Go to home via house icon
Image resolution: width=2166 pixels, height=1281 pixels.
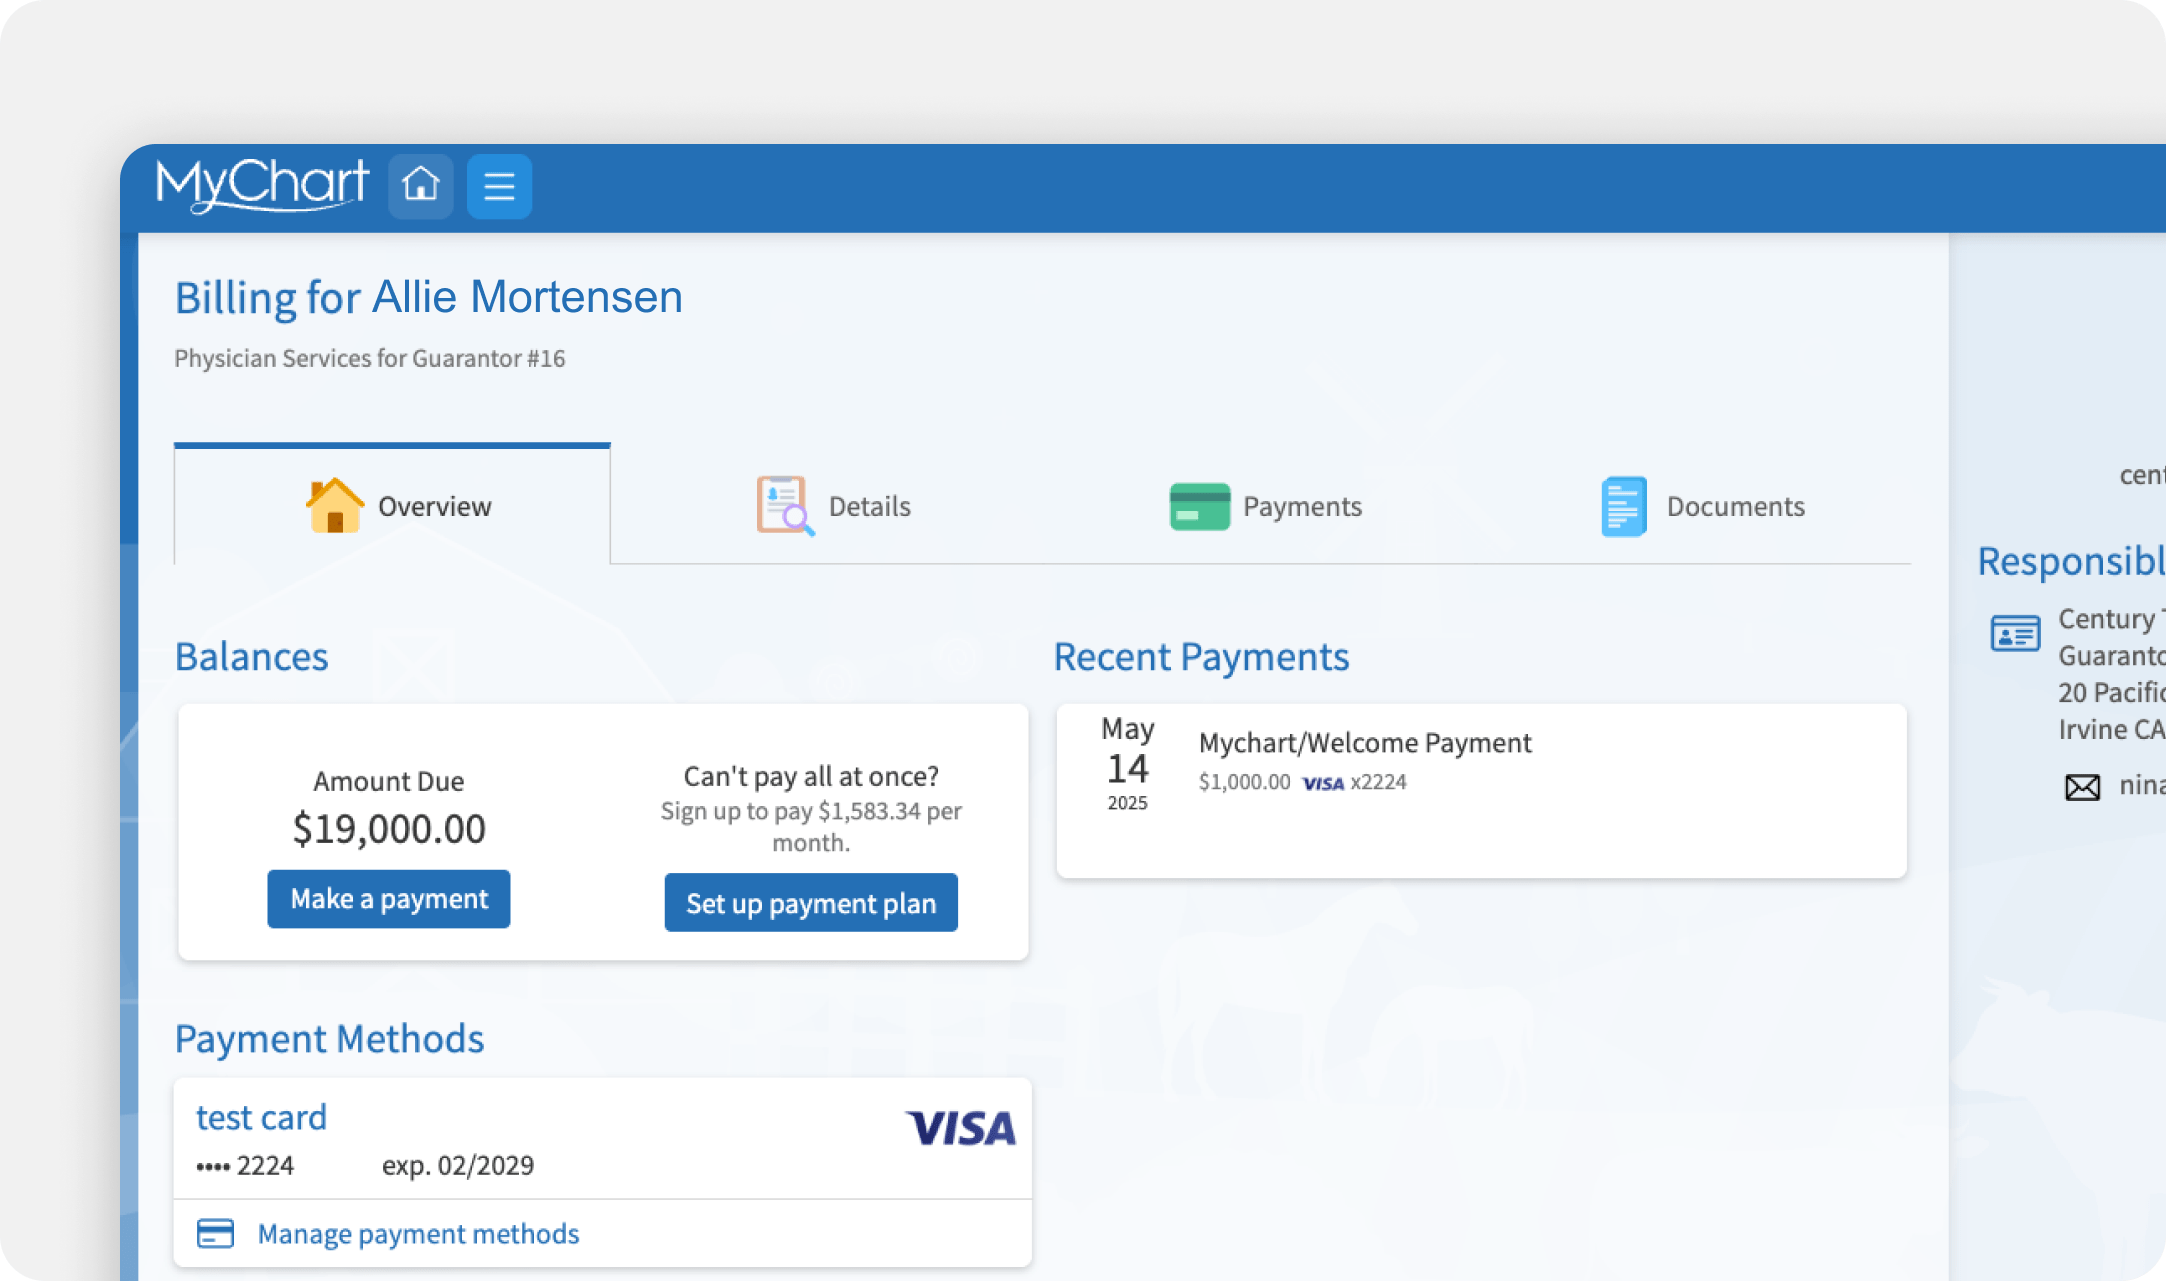point(420,186)
